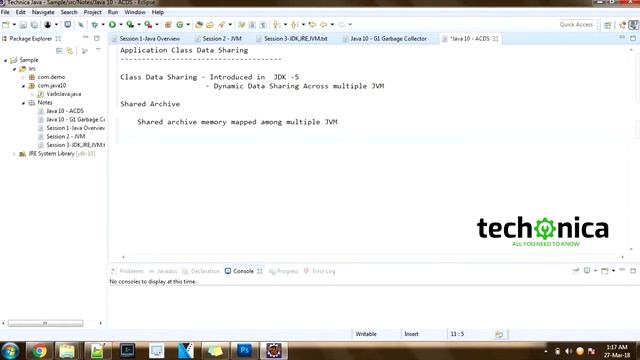Click the Previous Annotation toolbar icon

(x=294, y=25)
